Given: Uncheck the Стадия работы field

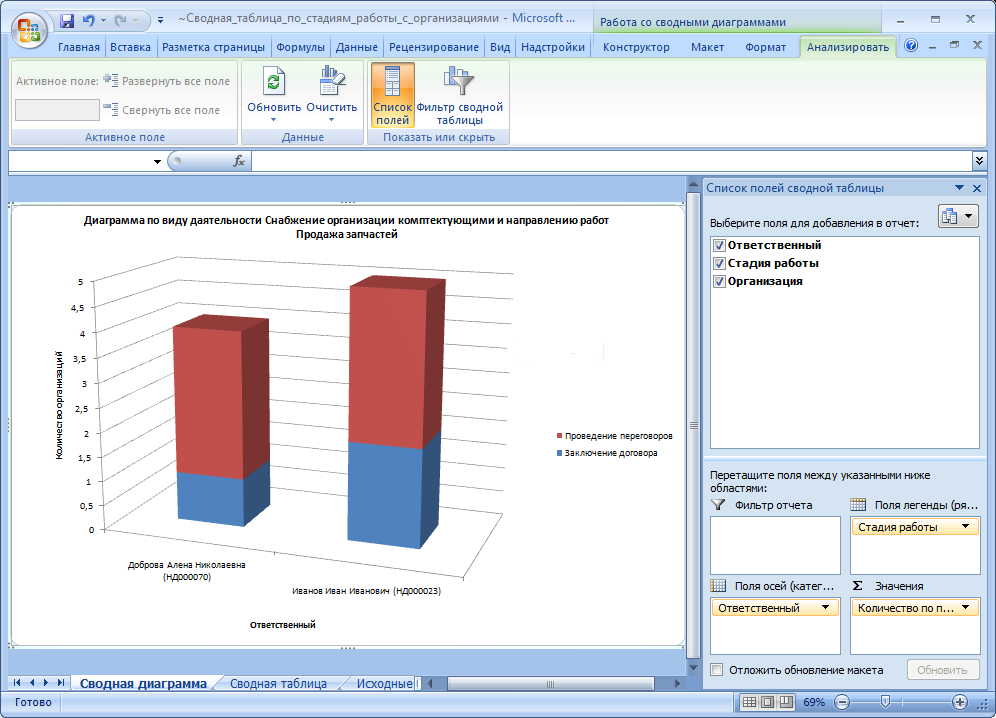Looking at the screenshot, I should coord(720,263).
